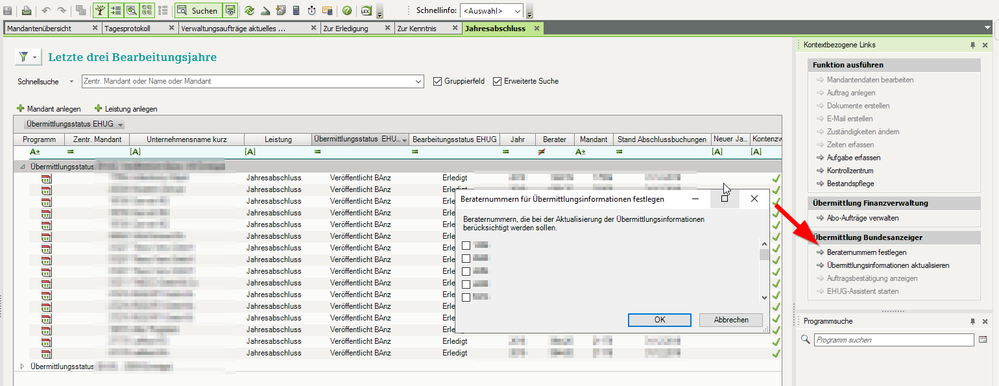This screenshot has width=999, height=386.
Task: Click the dialog scrollbar up arrow
Action: [x=765, y=245]
